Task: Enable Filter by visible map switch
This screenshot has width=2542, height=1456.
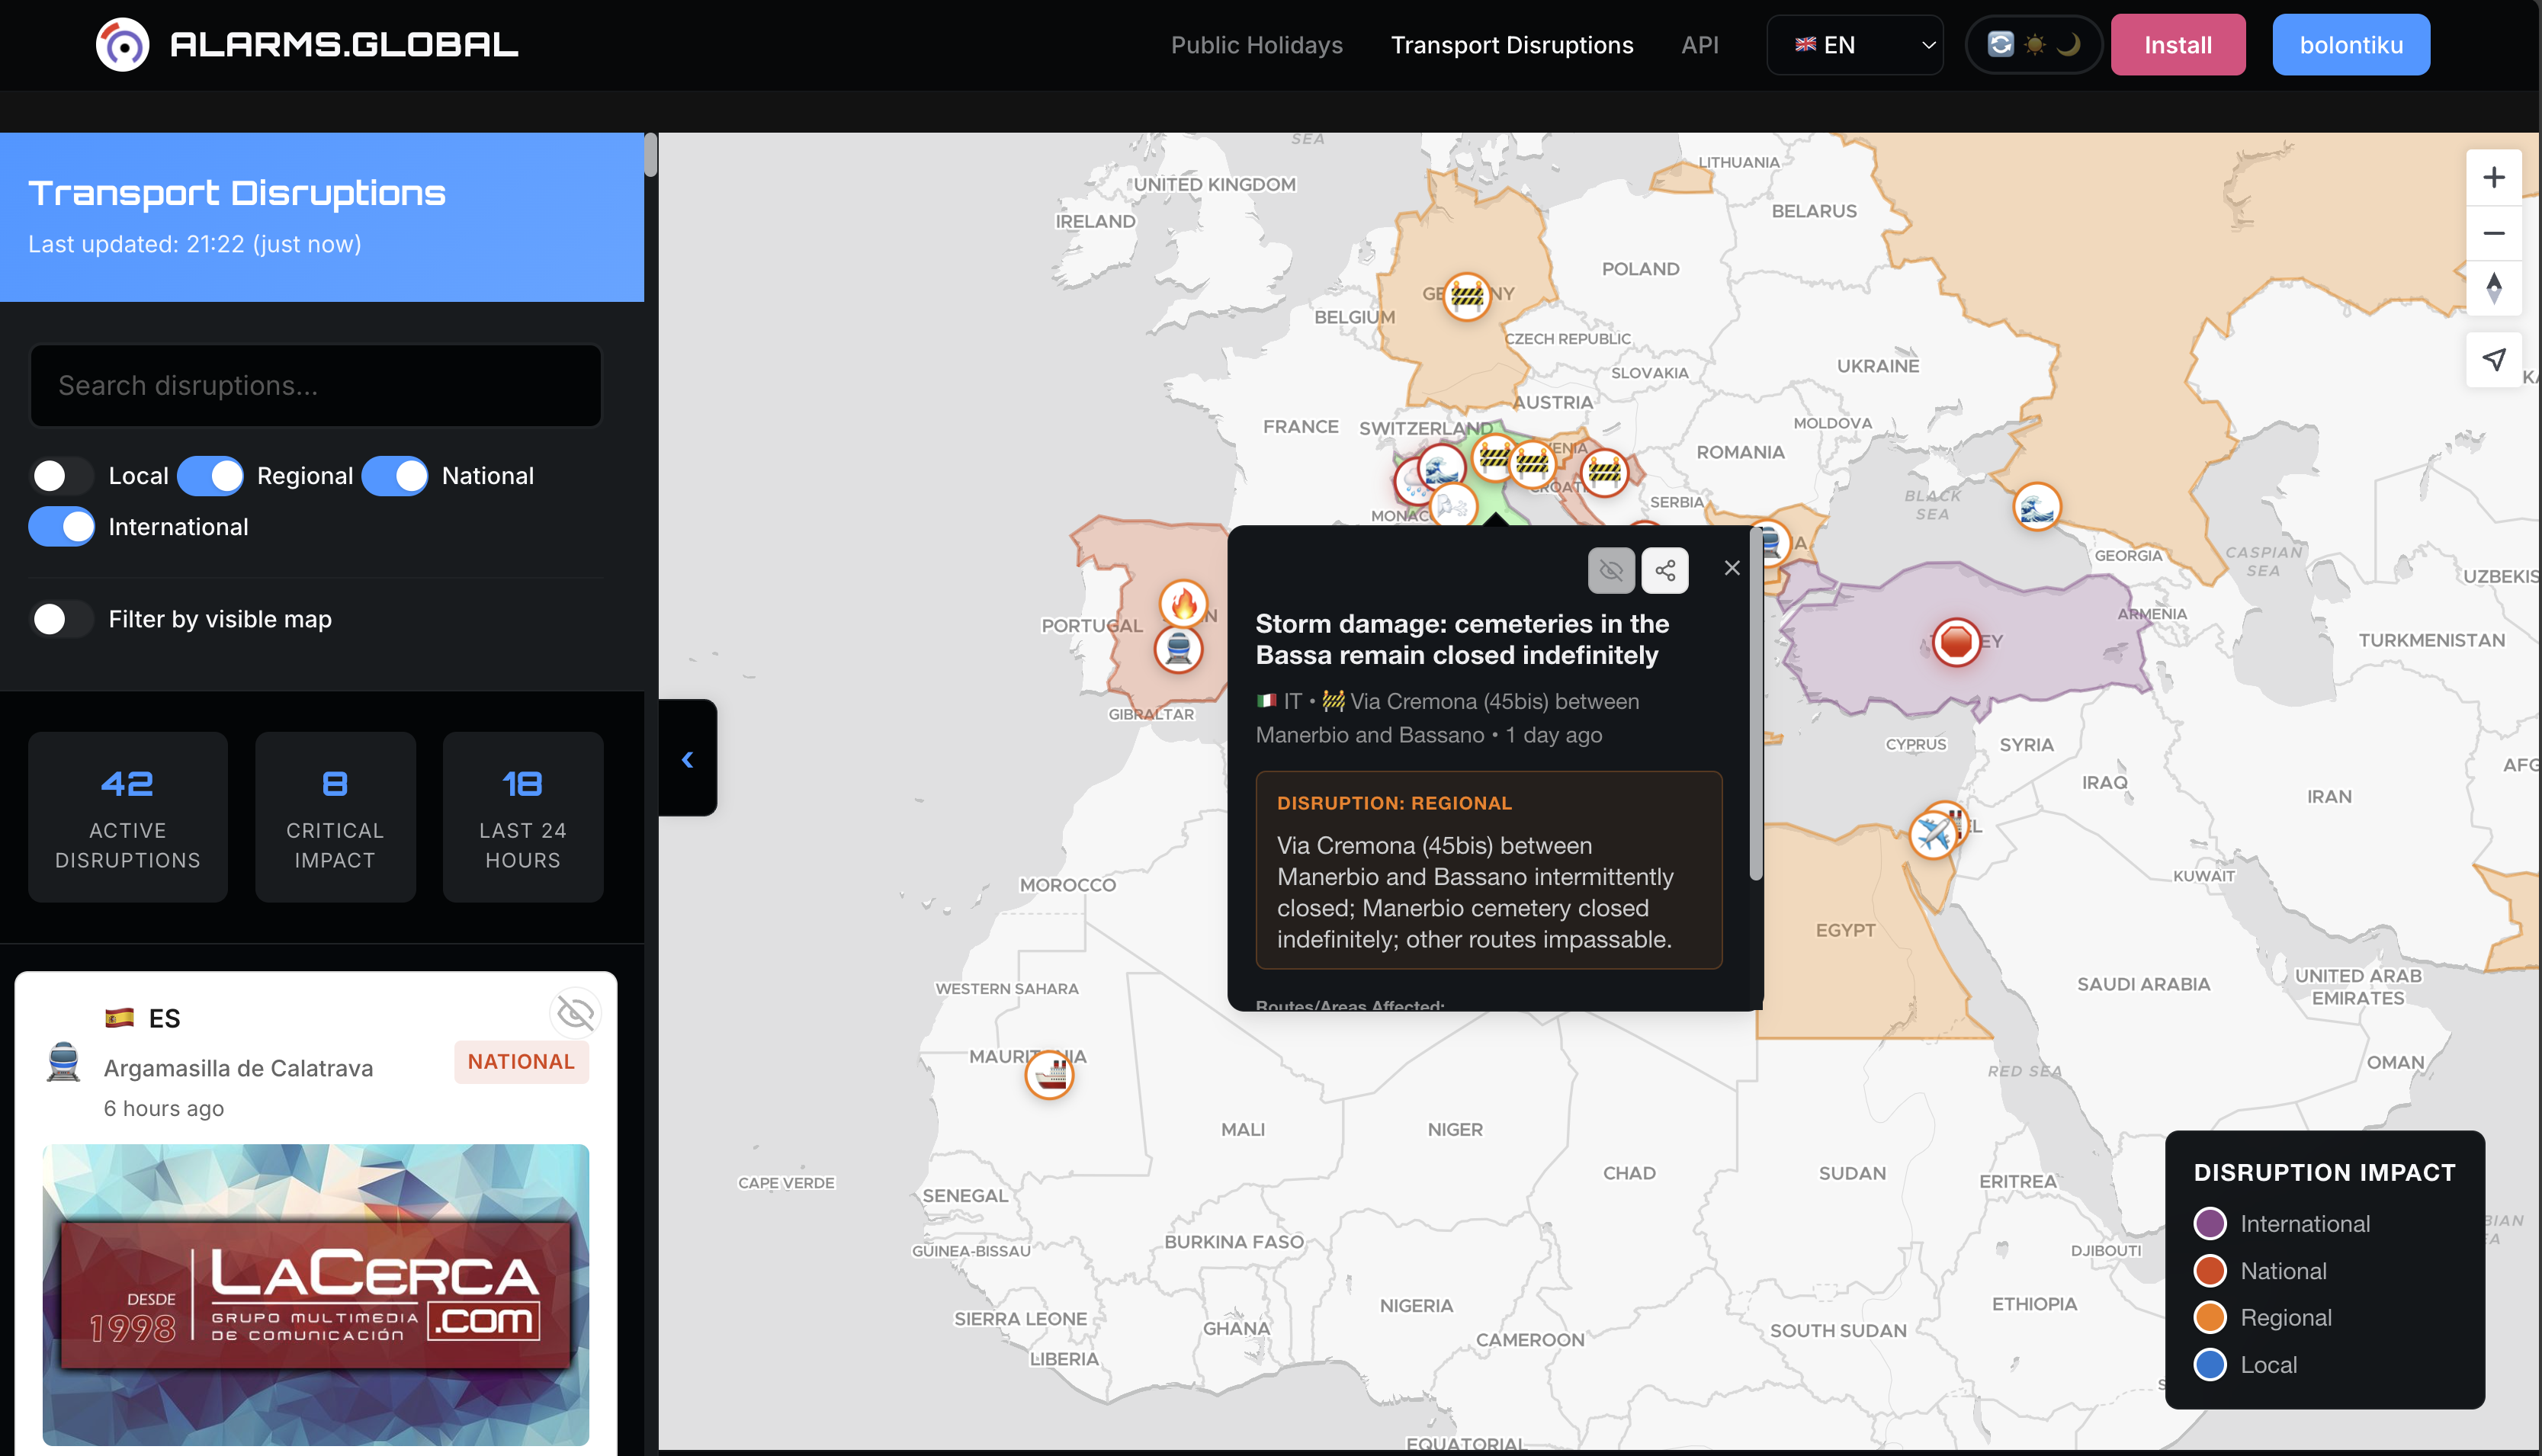Action: (61, 619)
